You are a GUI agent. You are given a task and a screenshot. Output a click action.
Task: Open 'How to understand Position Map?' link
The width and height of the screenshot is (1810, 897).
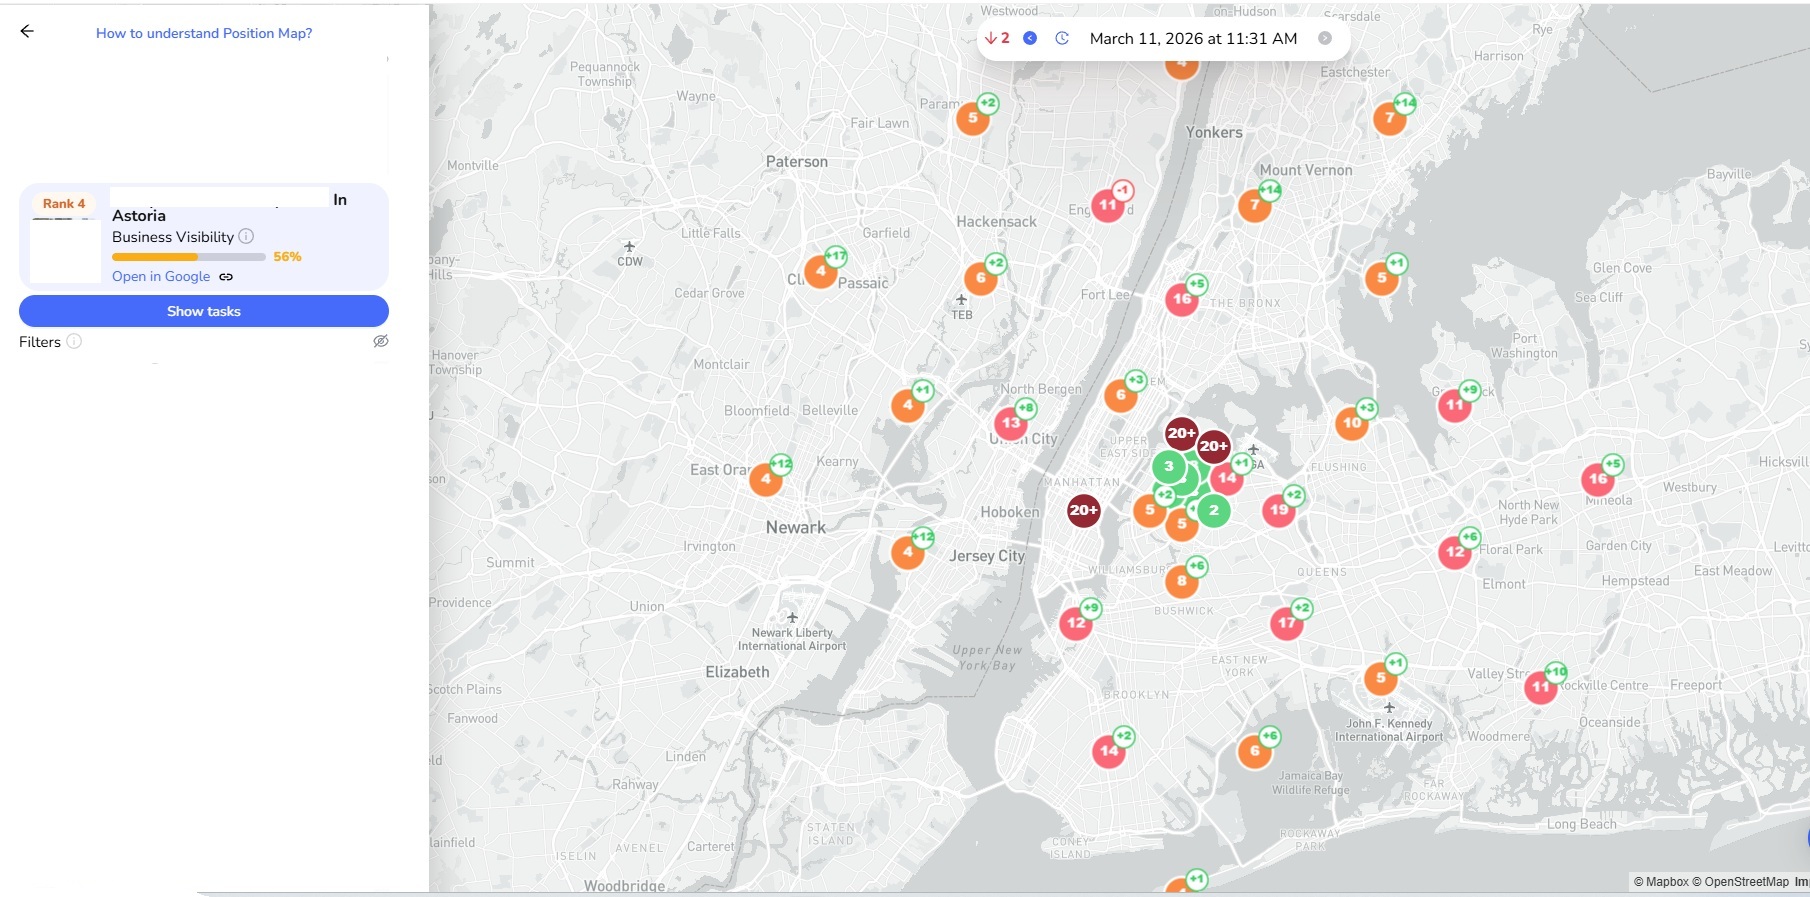pos(204,33)
